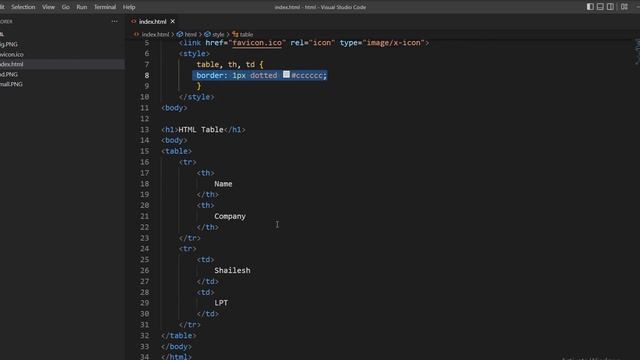Click the closing brace on line 9

pos(199,86)
